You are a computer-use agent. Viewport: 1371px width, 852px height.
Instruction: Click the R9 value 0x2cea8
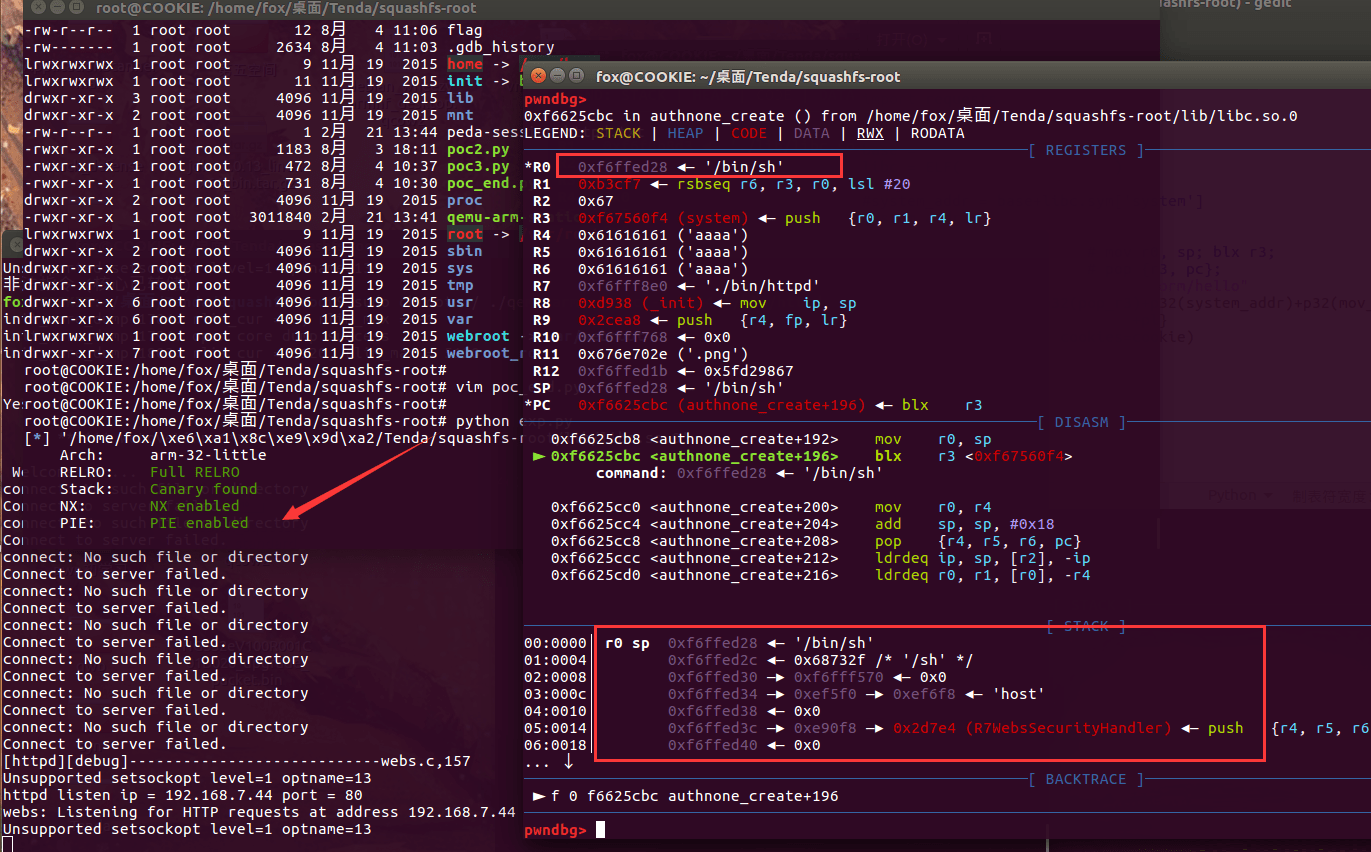pyautogui.click(x=609, y=320)
